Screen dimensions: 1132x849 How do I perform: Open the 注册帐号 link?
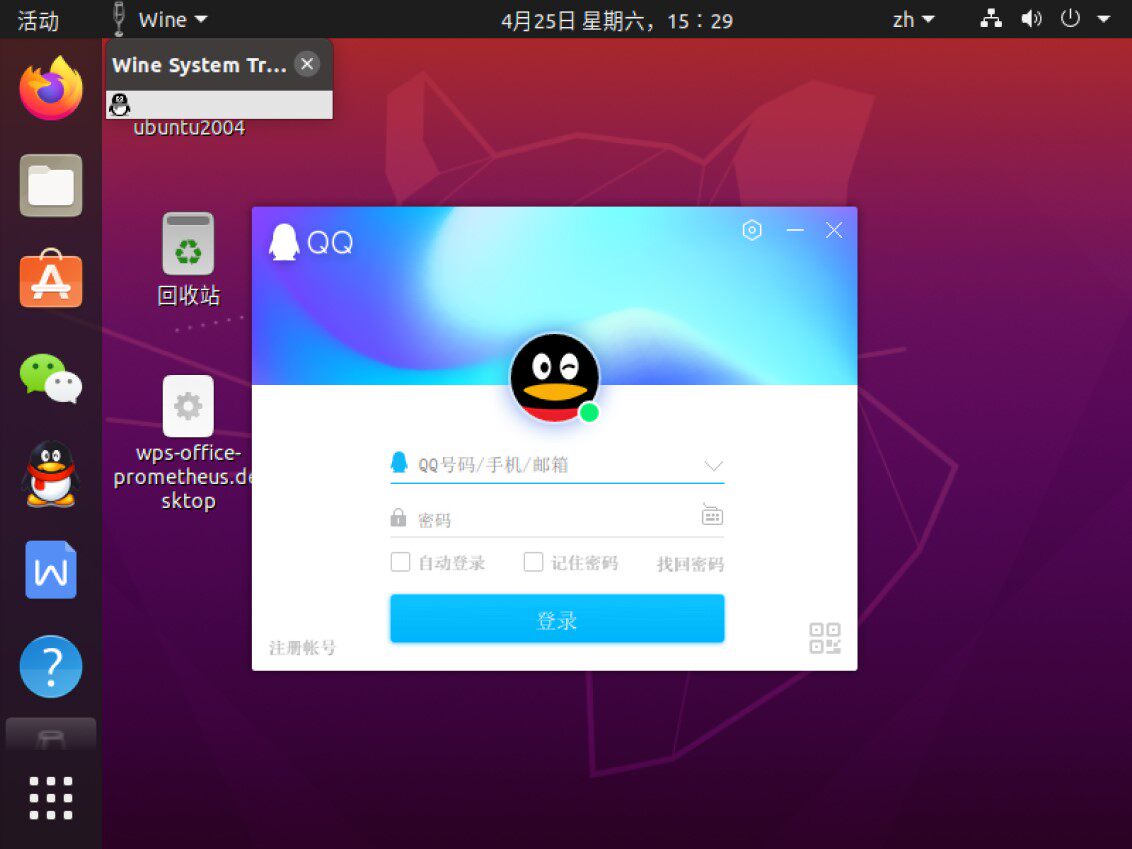pyautogui.click(x=302, y=648)
